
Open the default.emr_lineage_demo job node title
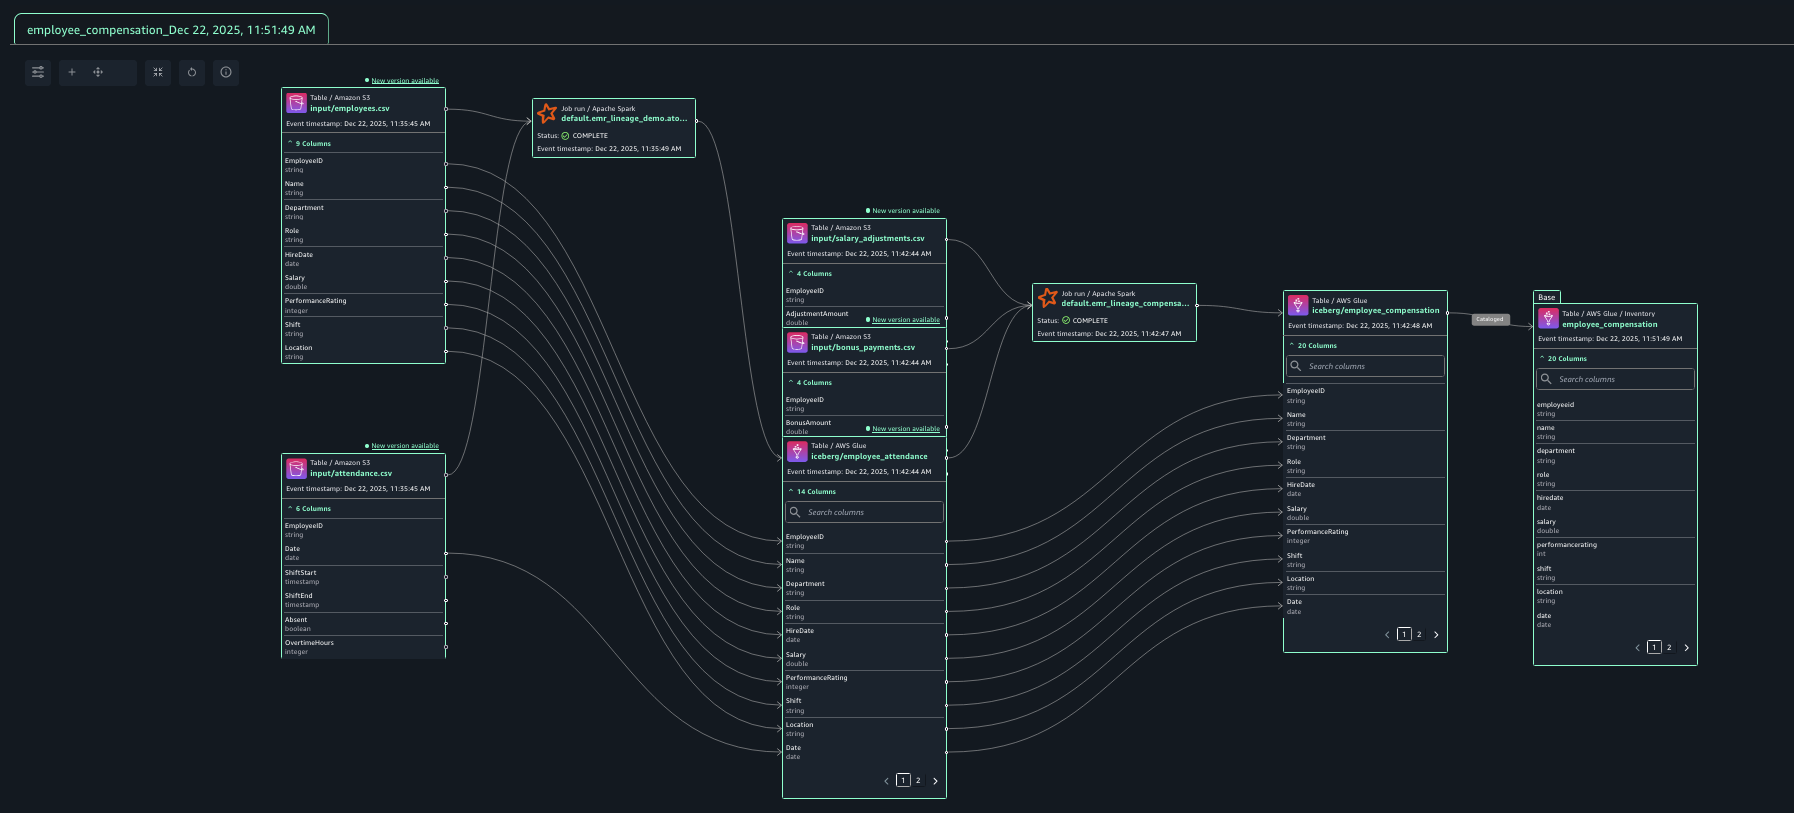click(624, 119)
